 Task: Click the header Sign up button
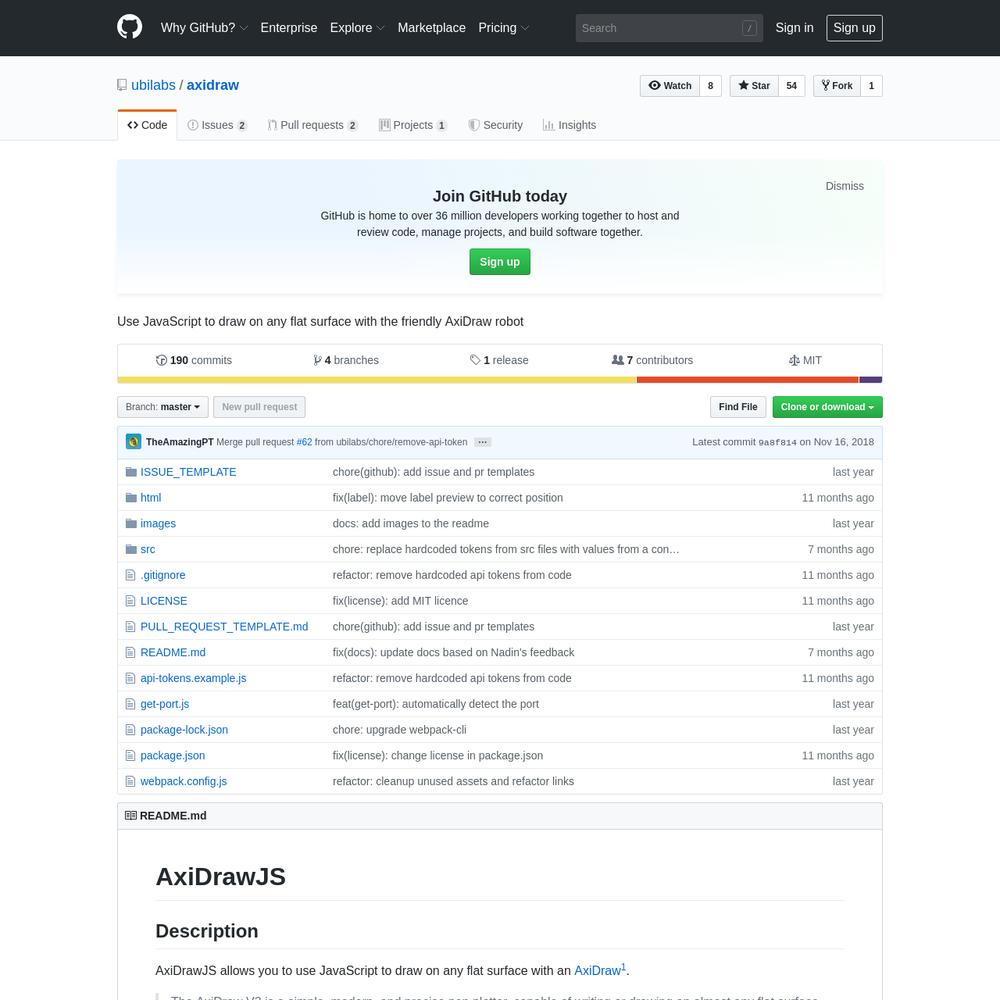tap(854, 28)
